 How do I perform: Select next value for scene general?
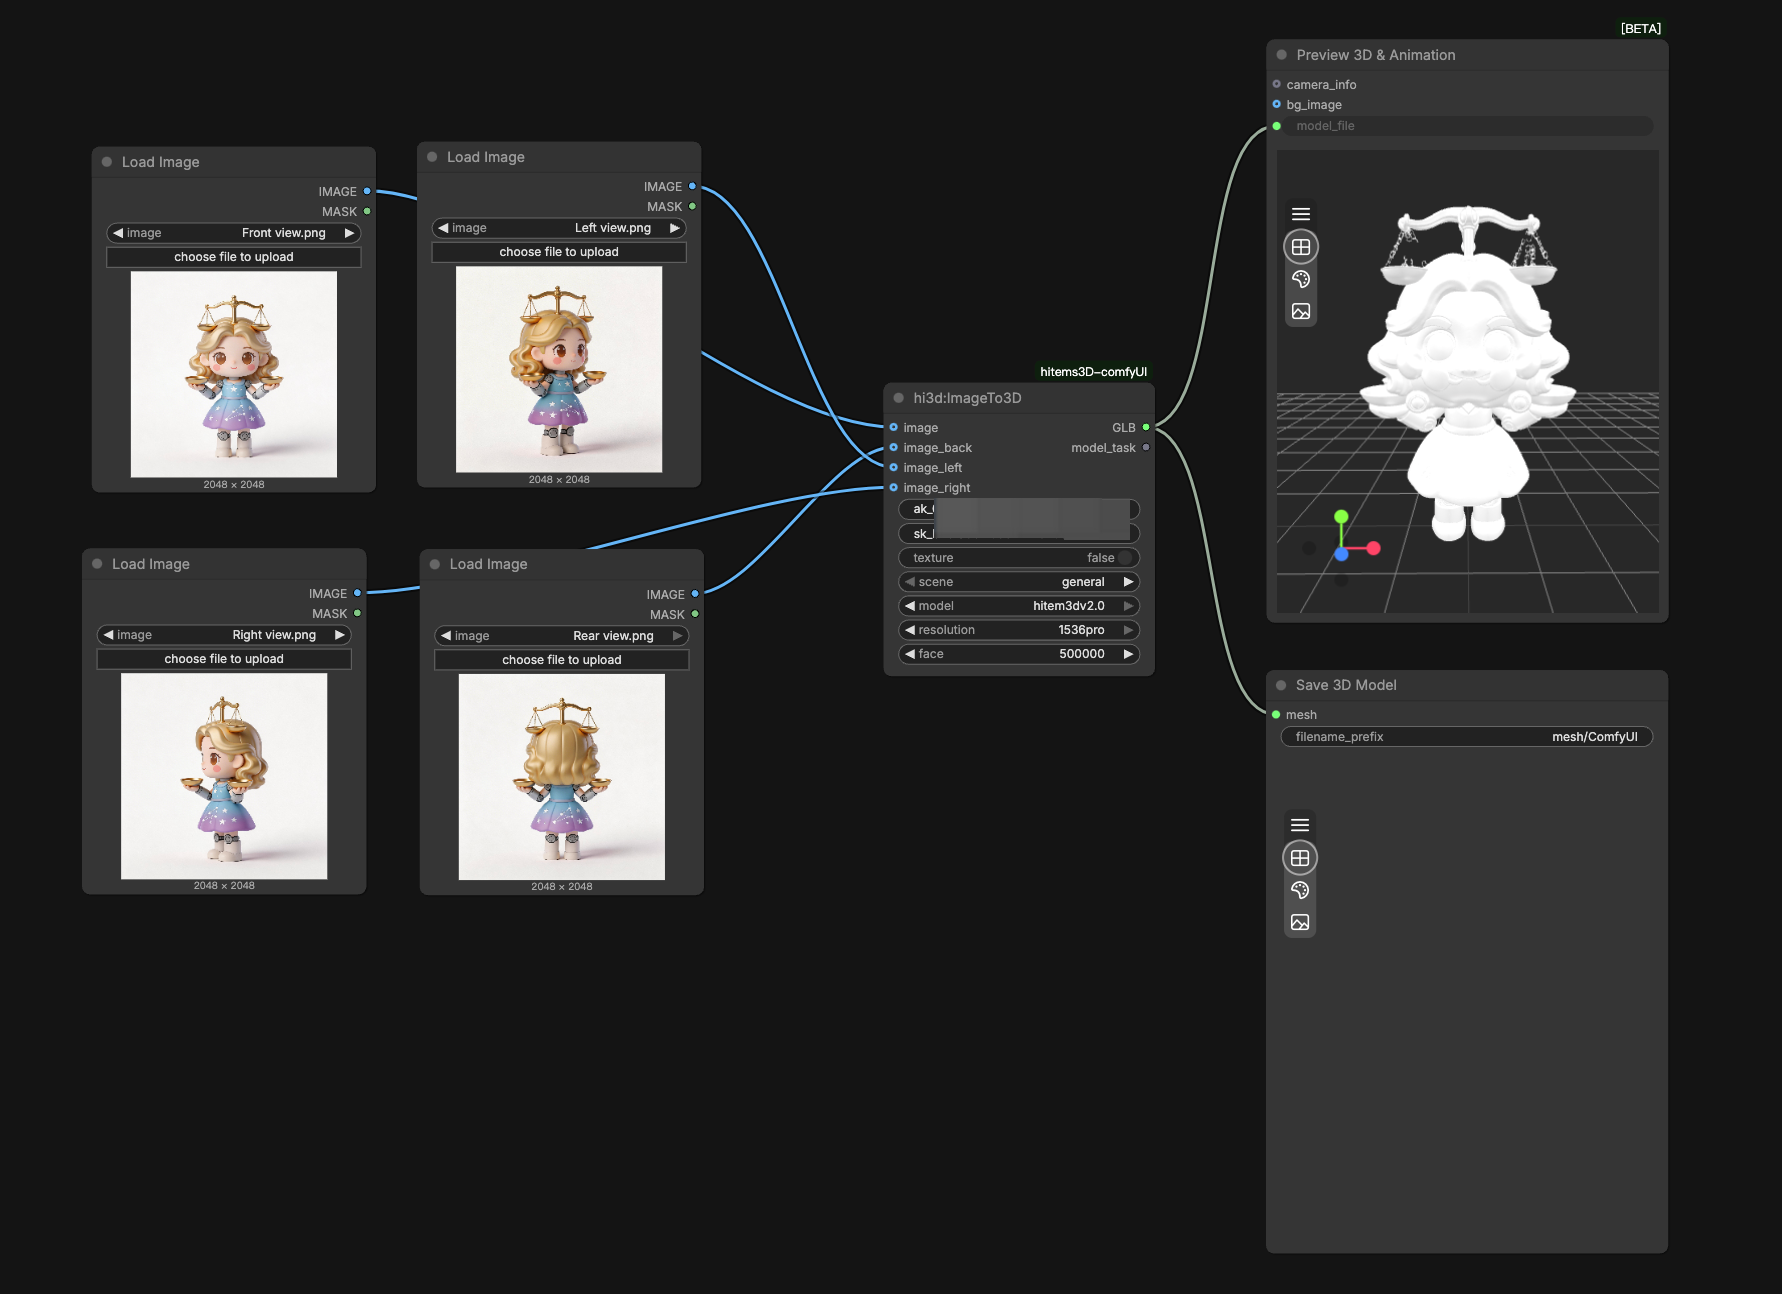[1128, 582]
